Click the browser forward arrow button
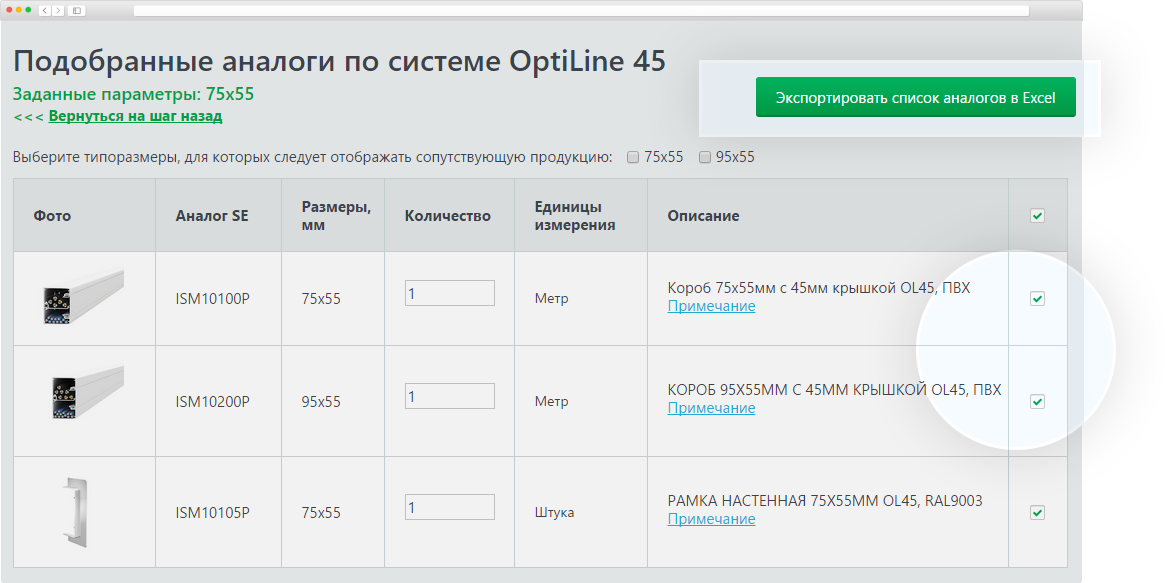The width and height of the screenshot is (1165, 583). click(58, 10)
